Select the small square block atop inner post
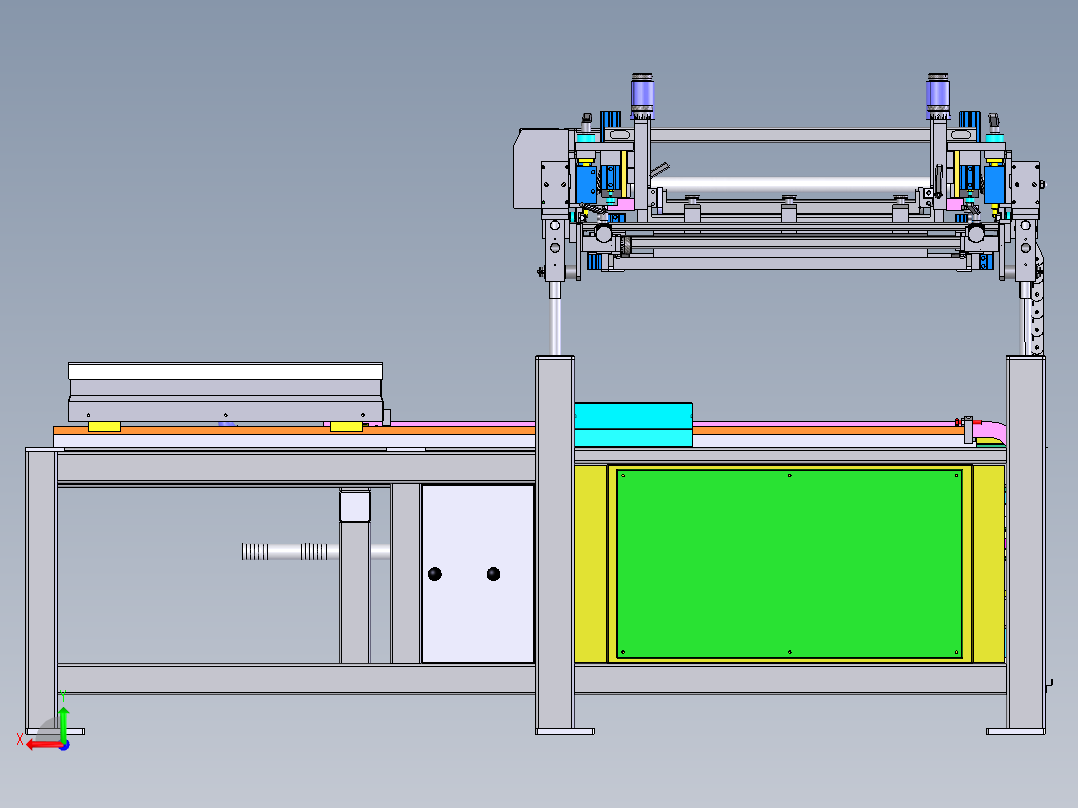 355,506
